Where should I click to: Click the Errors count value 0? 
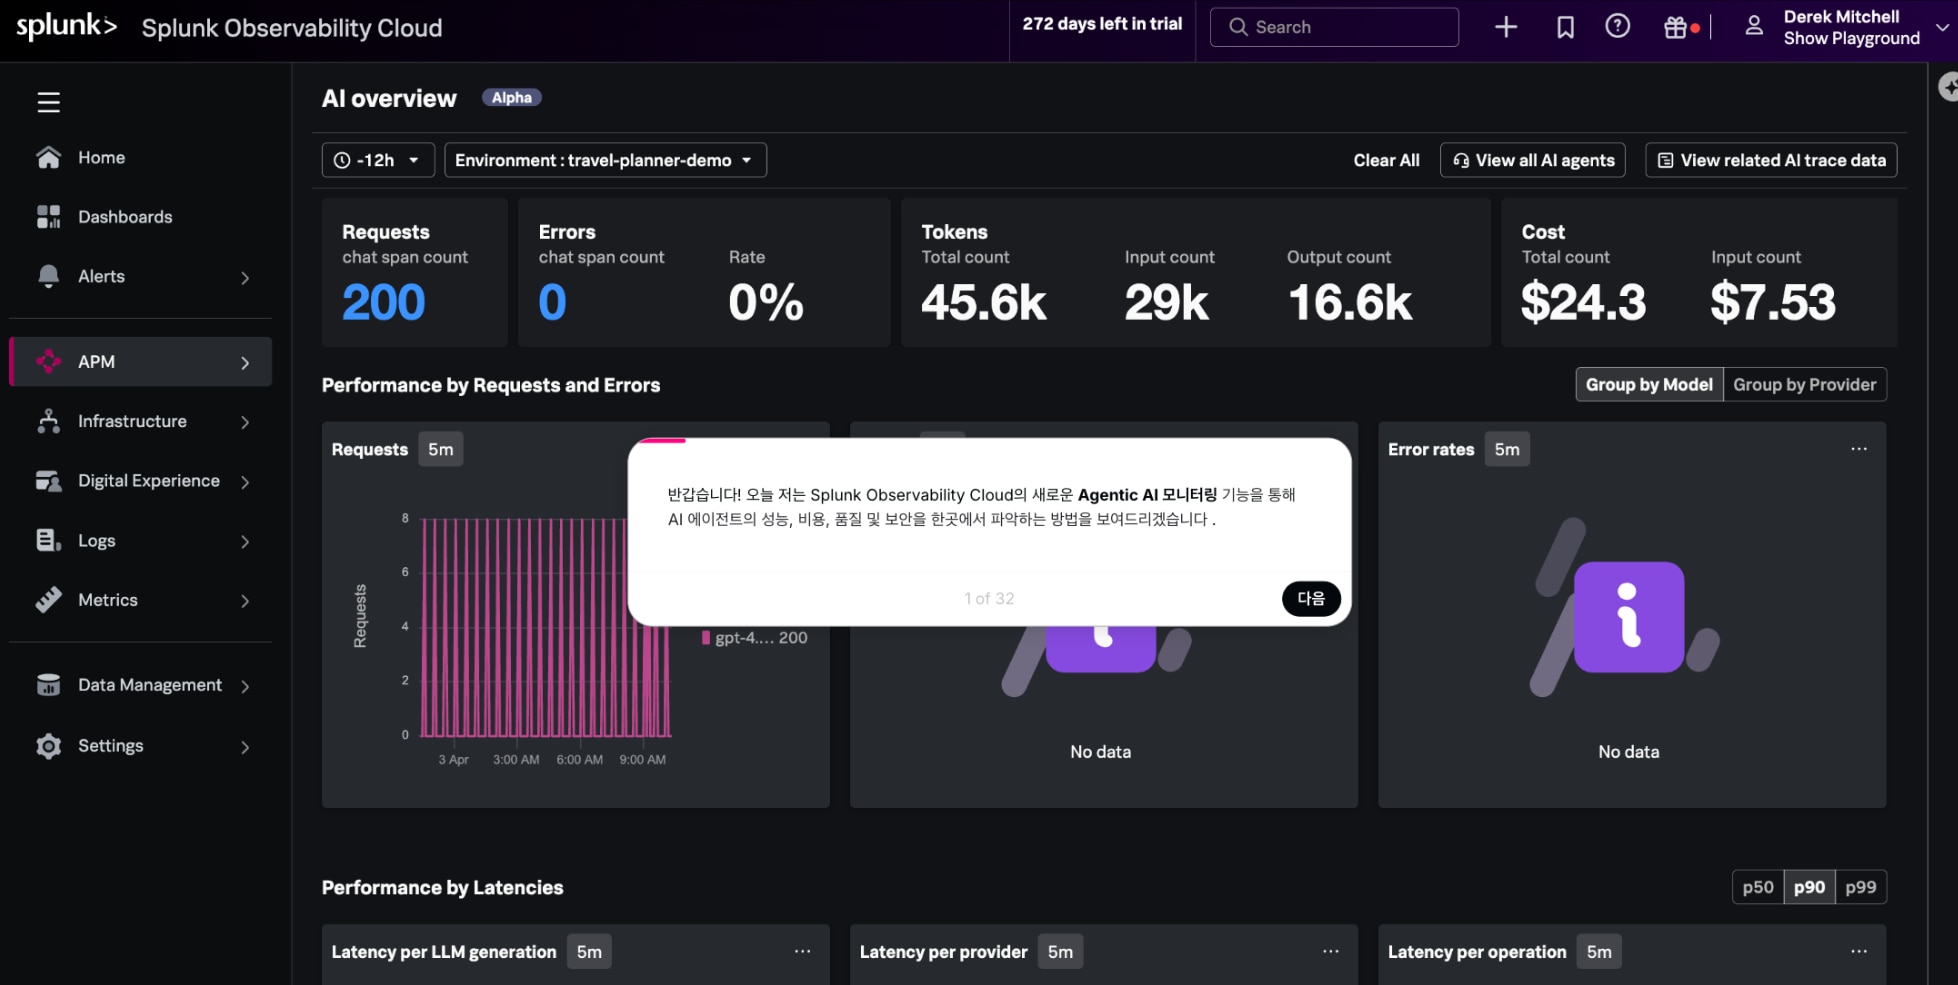553,302
